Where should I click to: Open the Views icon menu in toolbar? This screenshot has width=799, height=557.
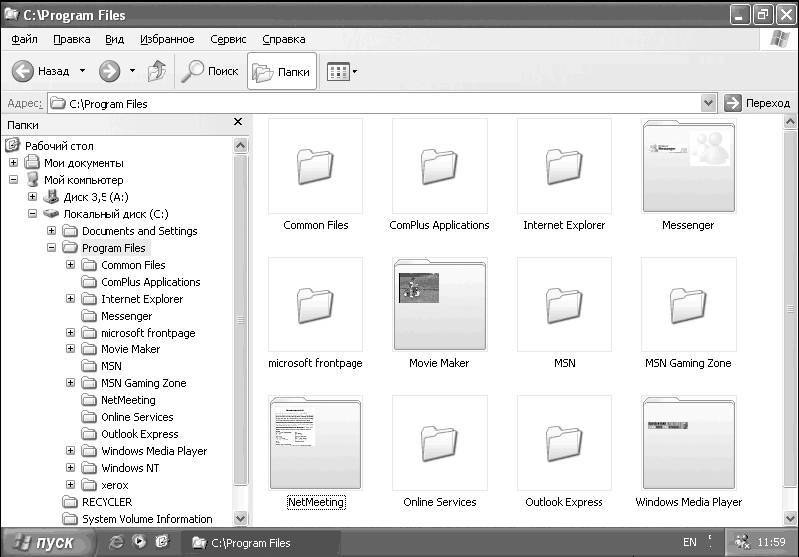point(341,72)
